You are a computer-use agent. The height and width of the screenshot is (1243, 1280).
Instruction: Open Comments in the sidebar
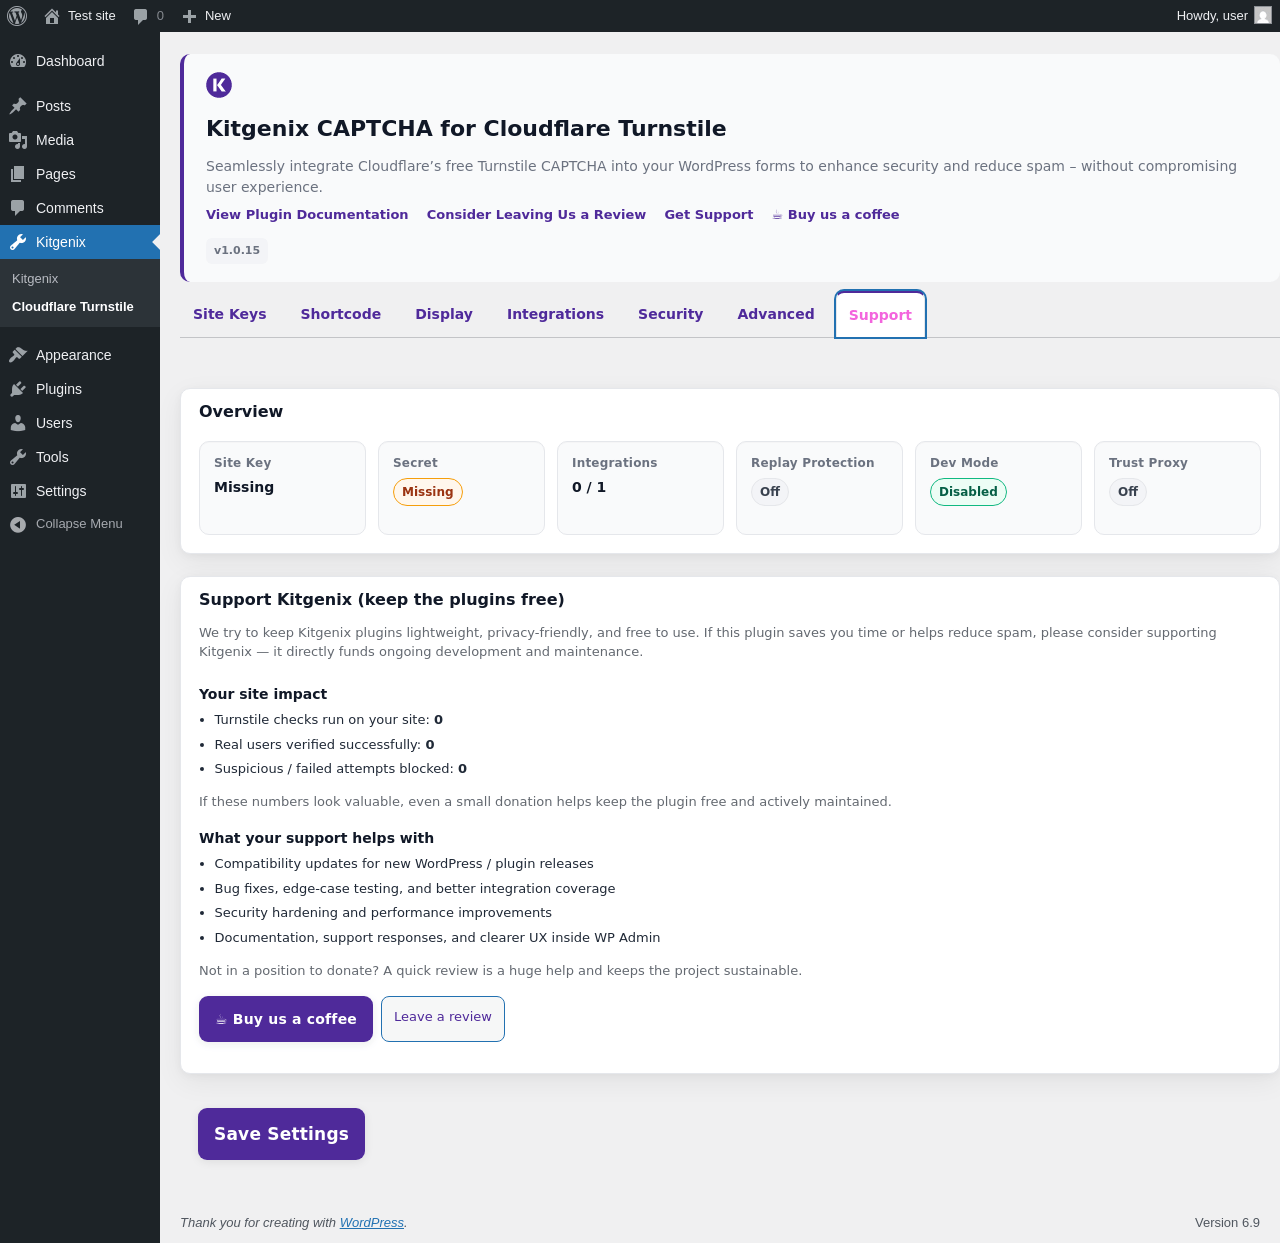(80, 208)
